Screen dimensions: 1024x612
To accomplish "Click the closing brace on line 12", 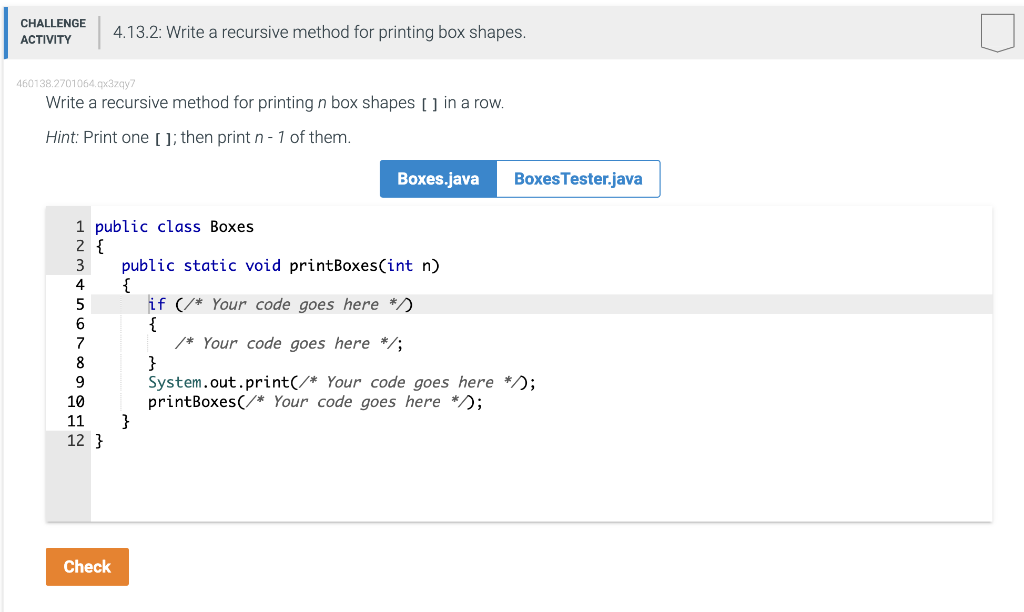I will tap(100, 440).
